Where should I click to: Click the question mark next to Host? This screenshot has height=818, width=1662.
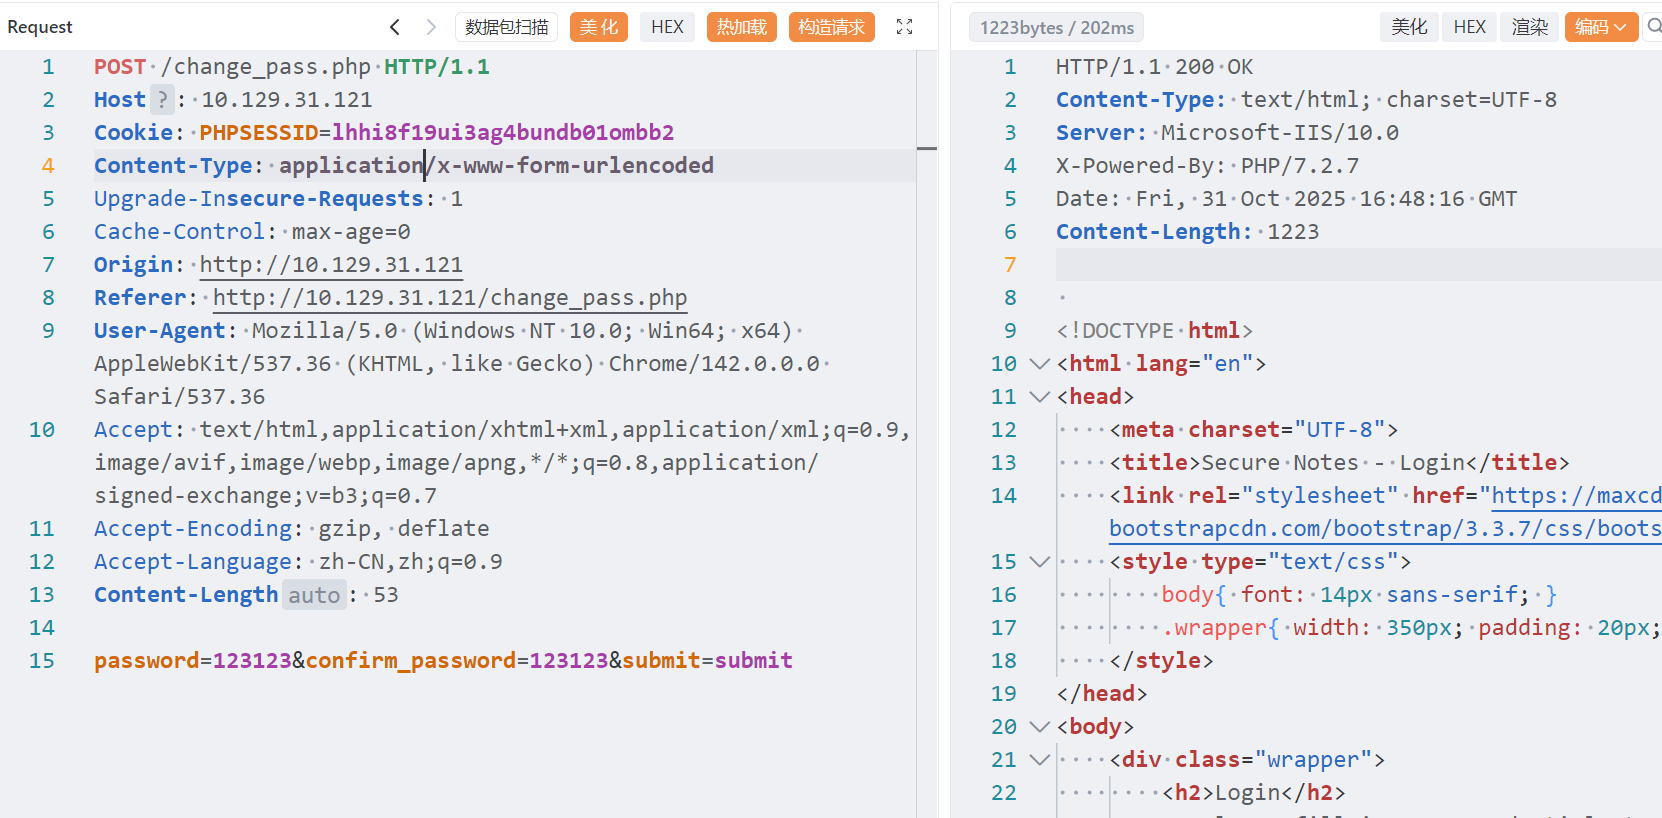(162, 100)
